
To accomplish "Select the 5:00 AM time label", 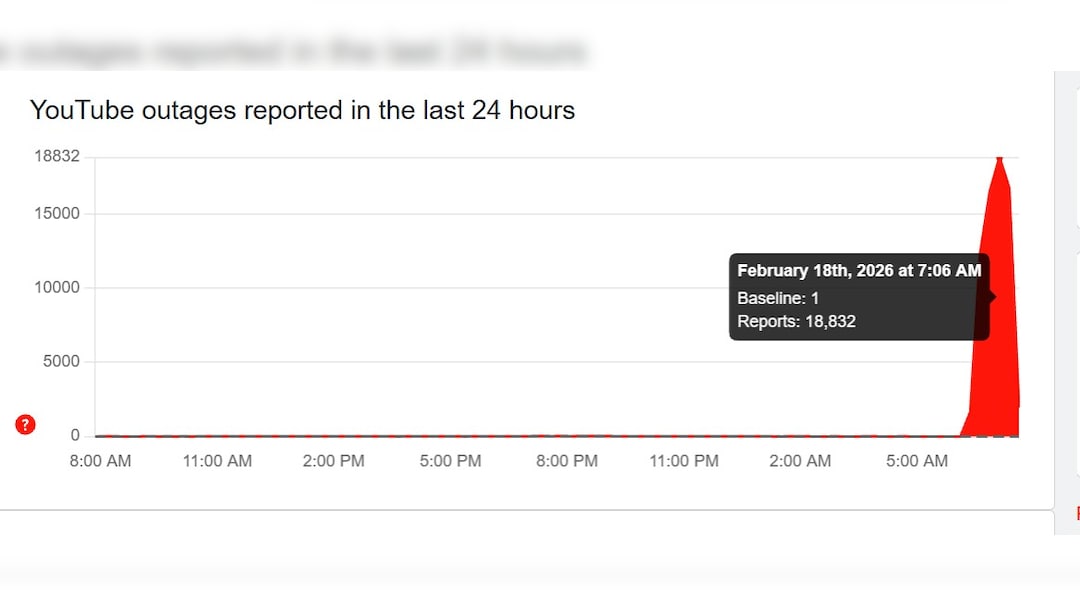I will click(917, 461).
